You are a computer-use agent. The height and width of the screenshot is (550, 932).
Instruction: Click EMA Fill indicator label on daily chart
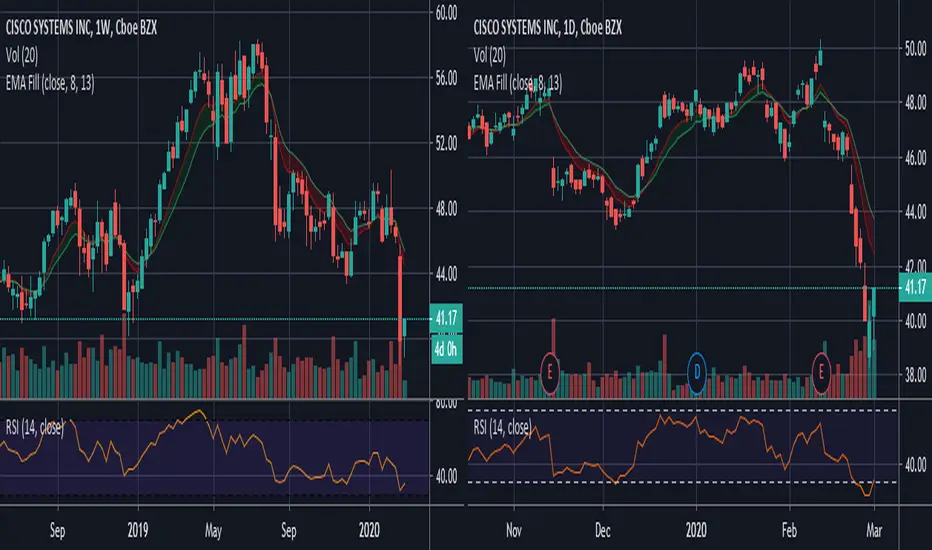518,83
